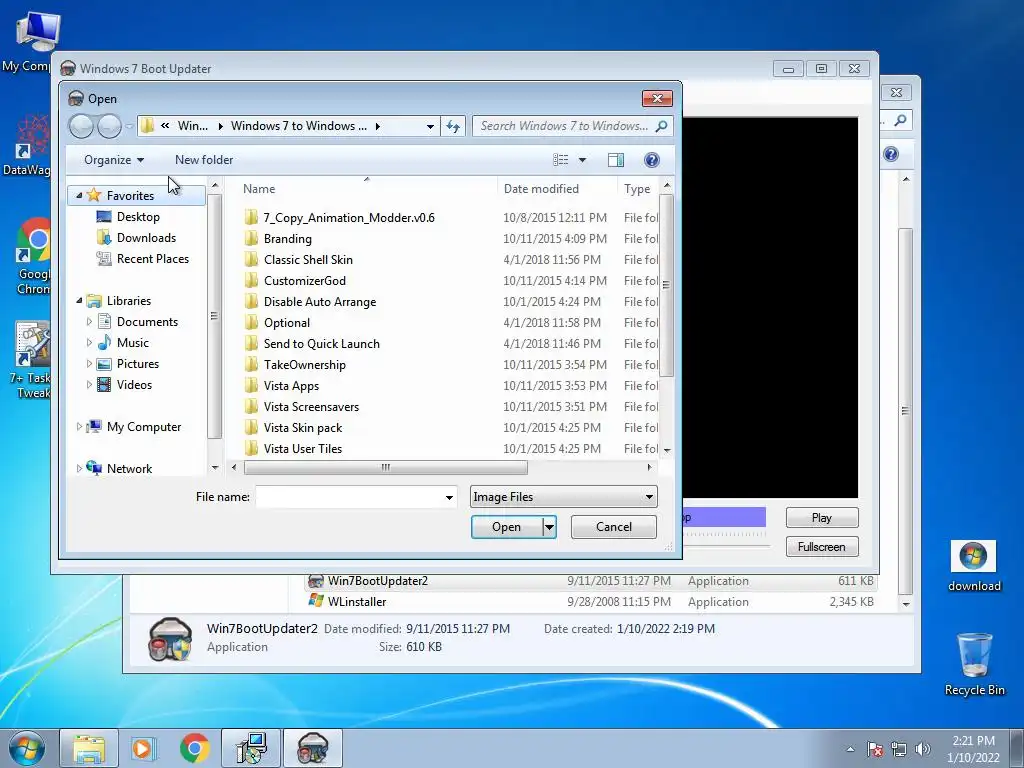
Task: Click New folder
Action: click(x=204, y=160)
